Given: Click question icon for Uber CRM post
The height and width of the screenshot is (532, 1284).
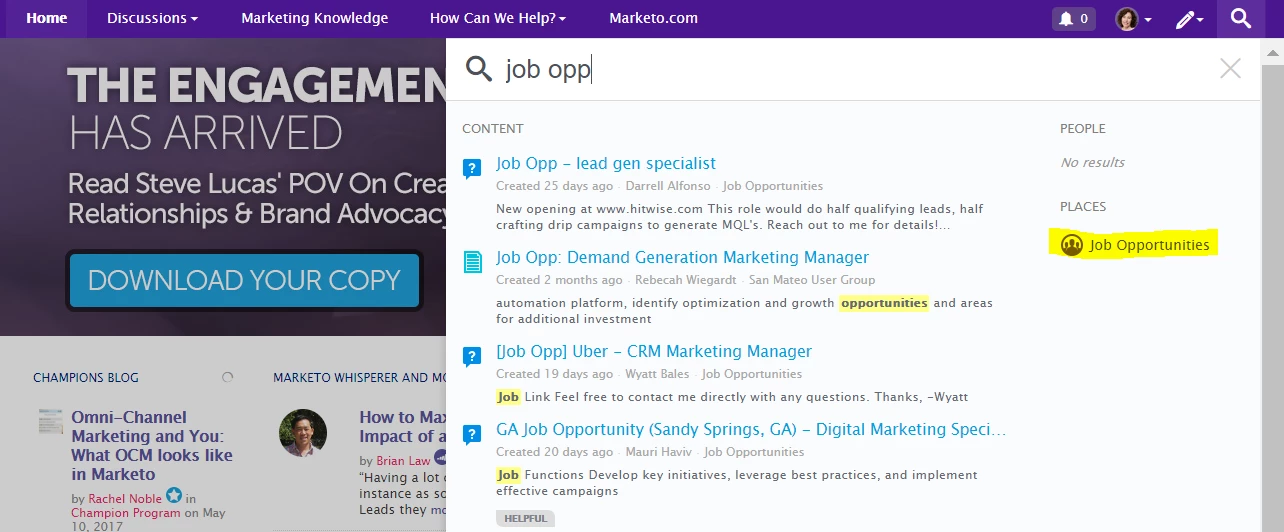Looking at the screenshot, I should (x=472, y=356).
